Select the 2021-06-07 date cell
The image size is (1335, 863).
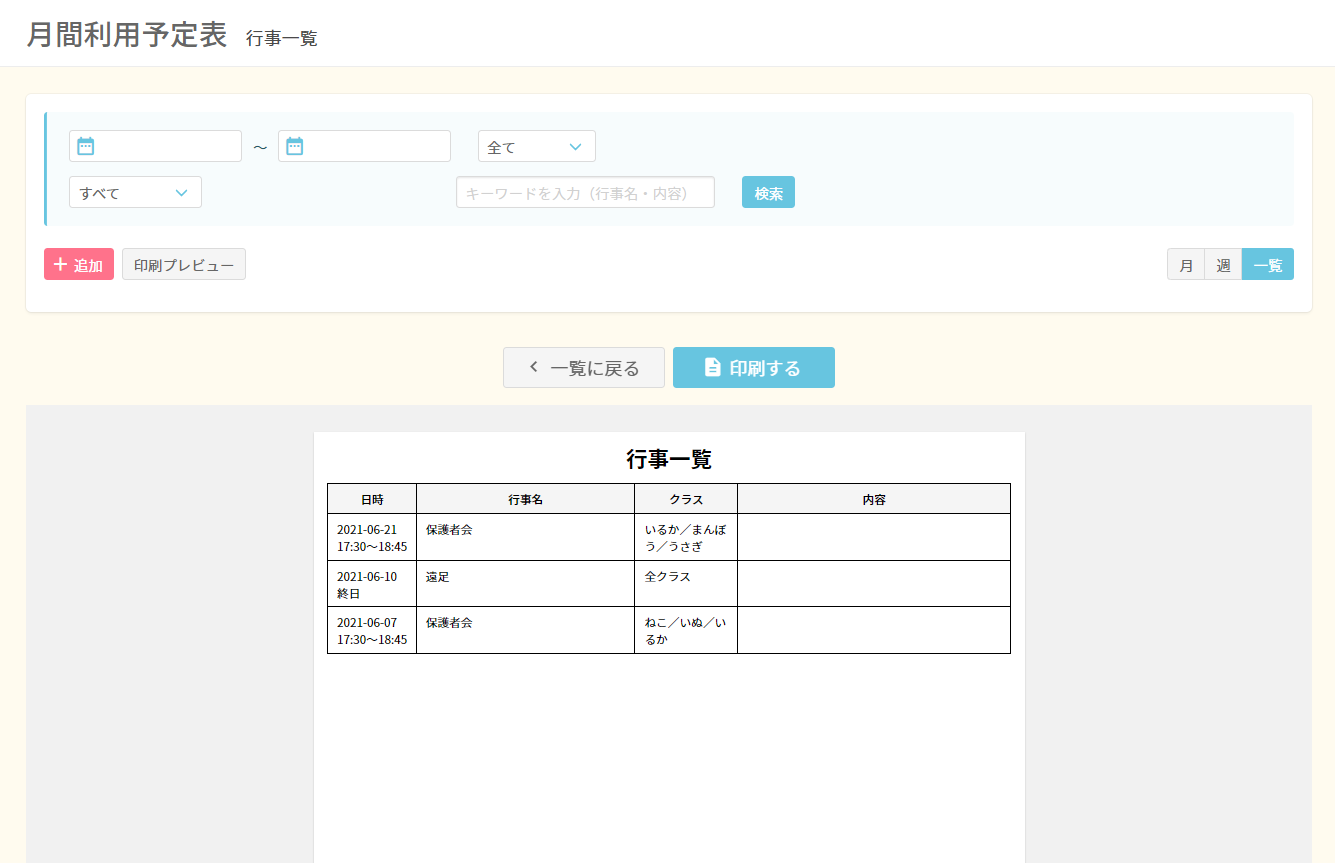pyautogui.click(x=372, y=630)
